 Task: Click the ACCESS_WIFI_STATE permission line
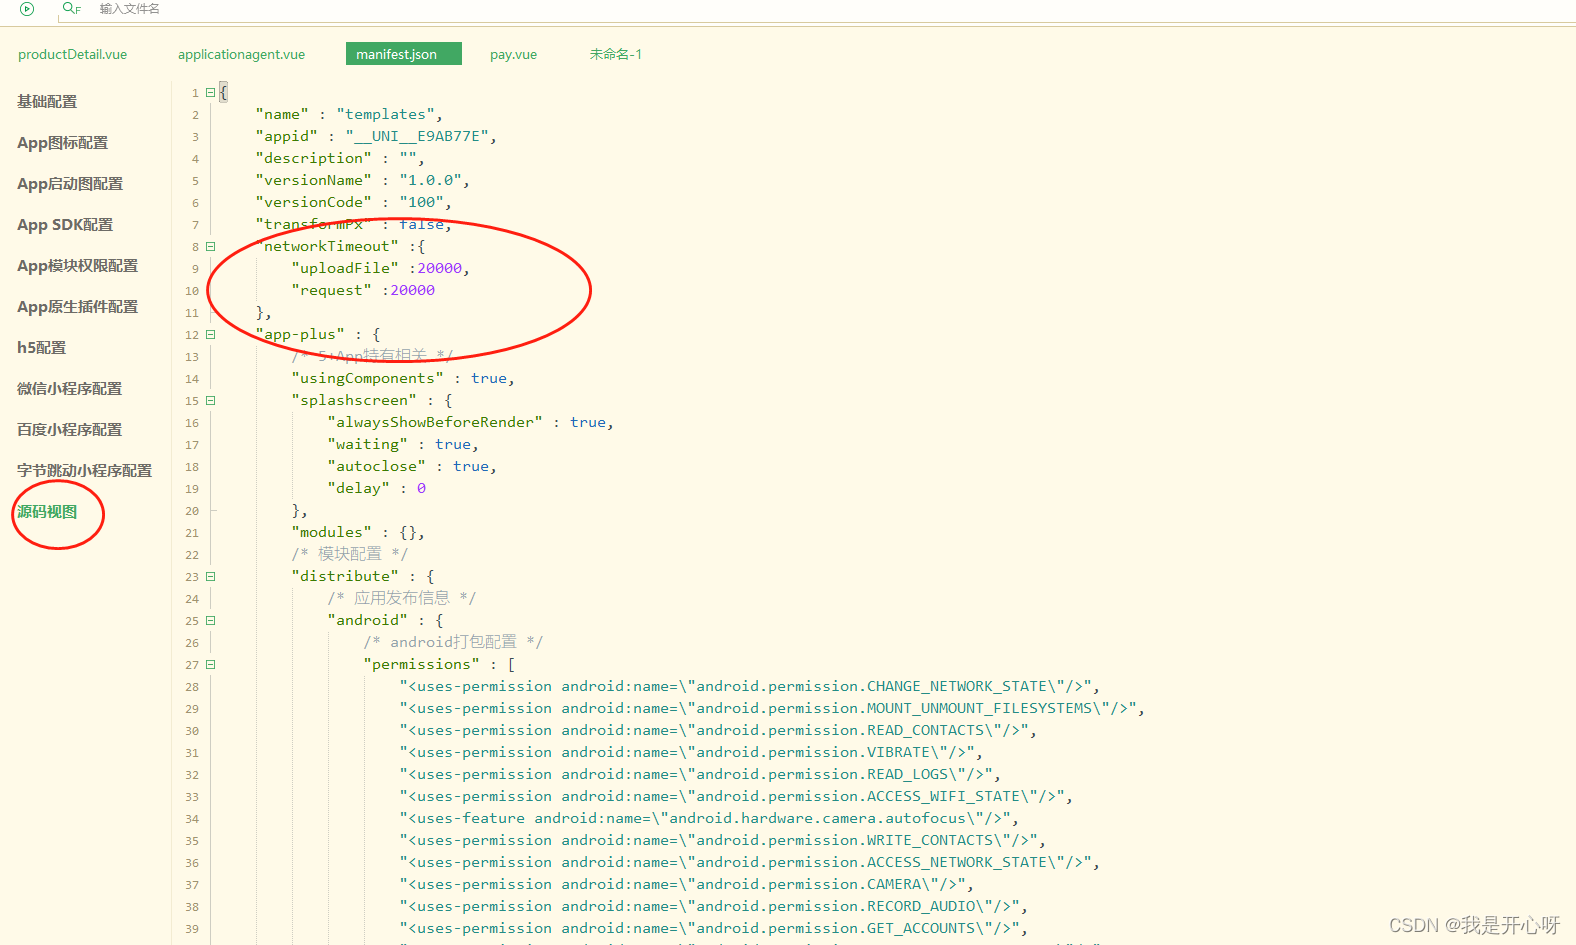coord(736,796)
